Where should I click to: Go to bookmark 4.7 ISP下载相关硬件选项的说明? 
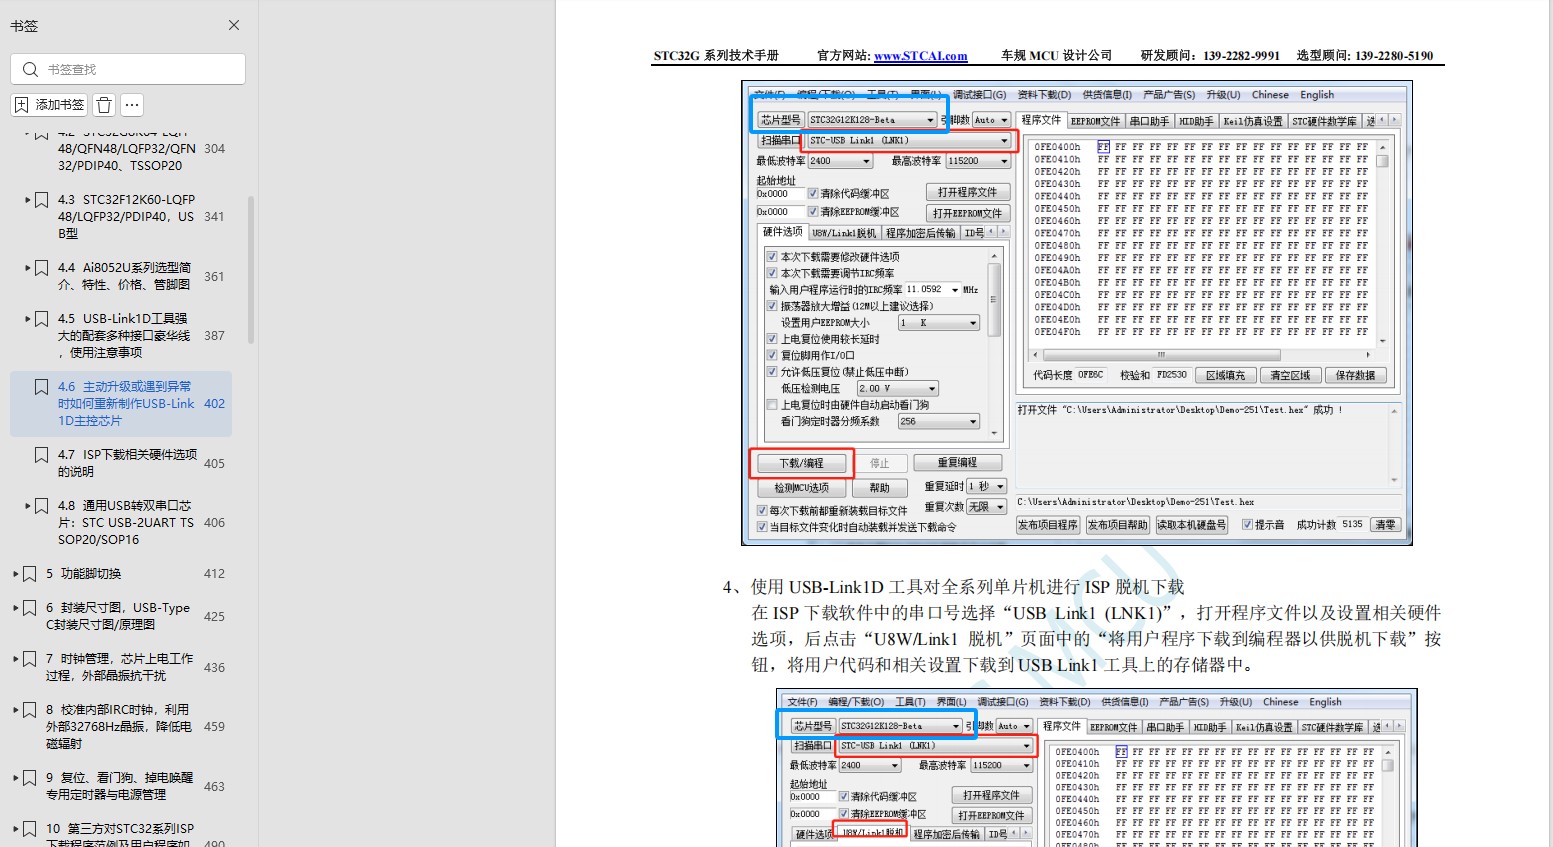[x=127, y=463]
